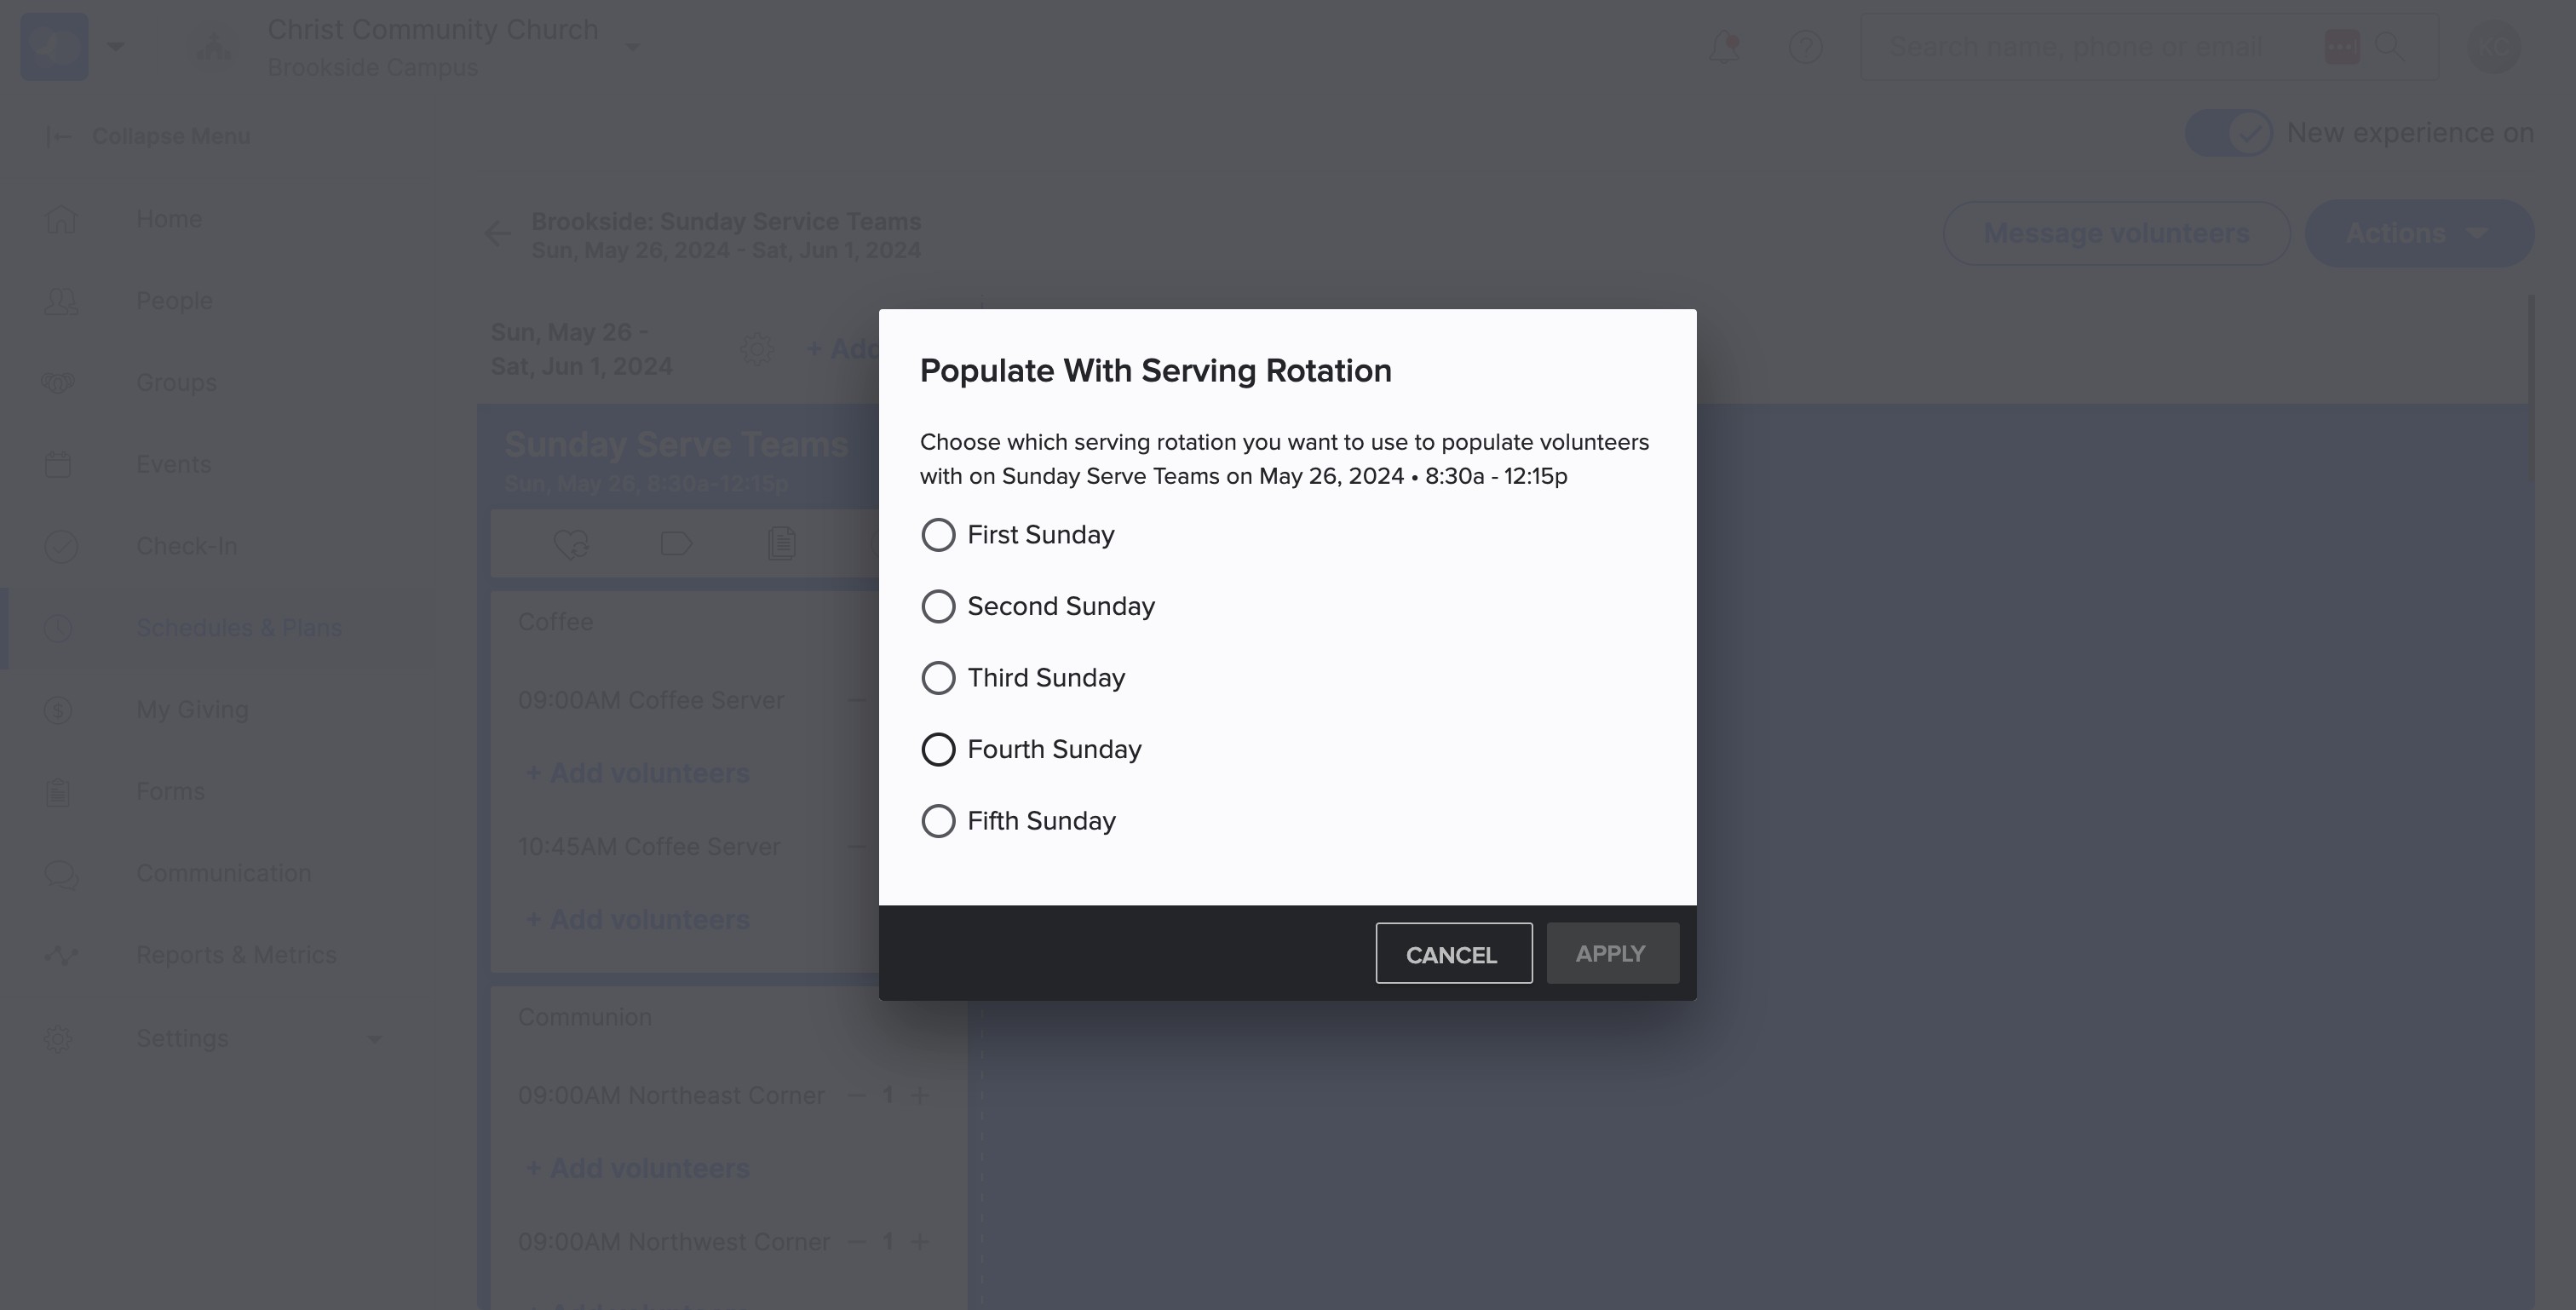Click the search magnifier icon
The height and width of the screenshot is (1310, 2576).
click(2389, 47)
